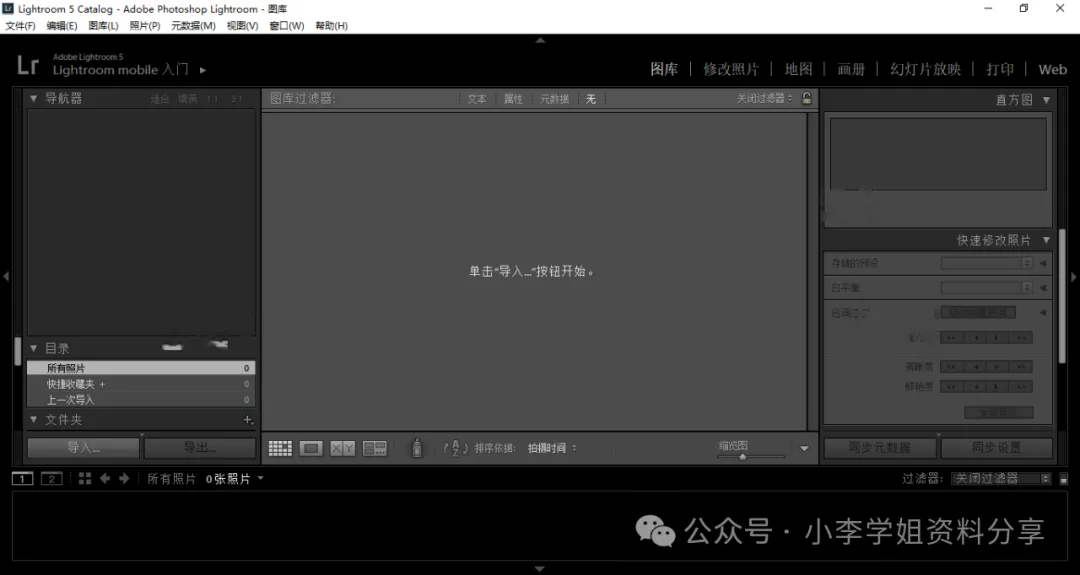1080x575 pixels.
Task: Click the 白平衡 row side triangle
Action: point(1043,287)
